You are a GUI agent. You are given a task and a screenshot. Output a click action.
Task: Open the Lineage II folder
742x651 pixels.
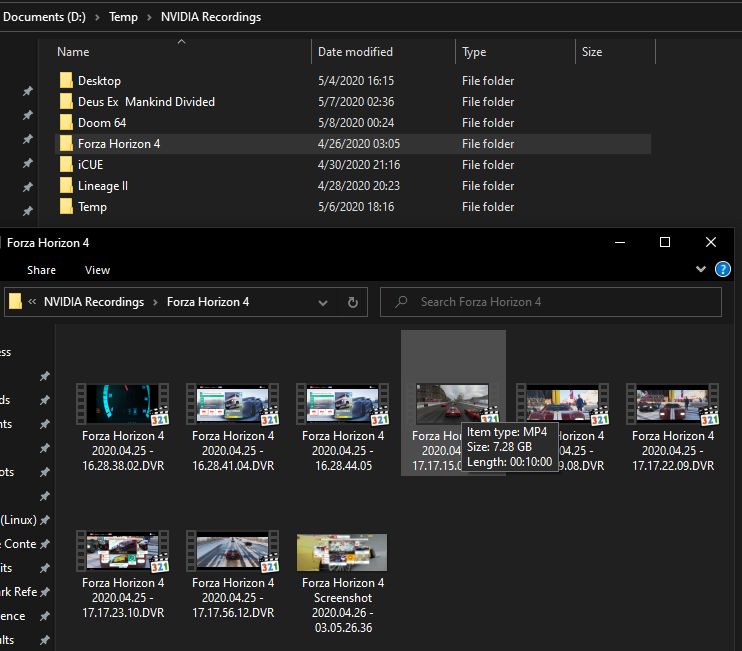[103, 185]
